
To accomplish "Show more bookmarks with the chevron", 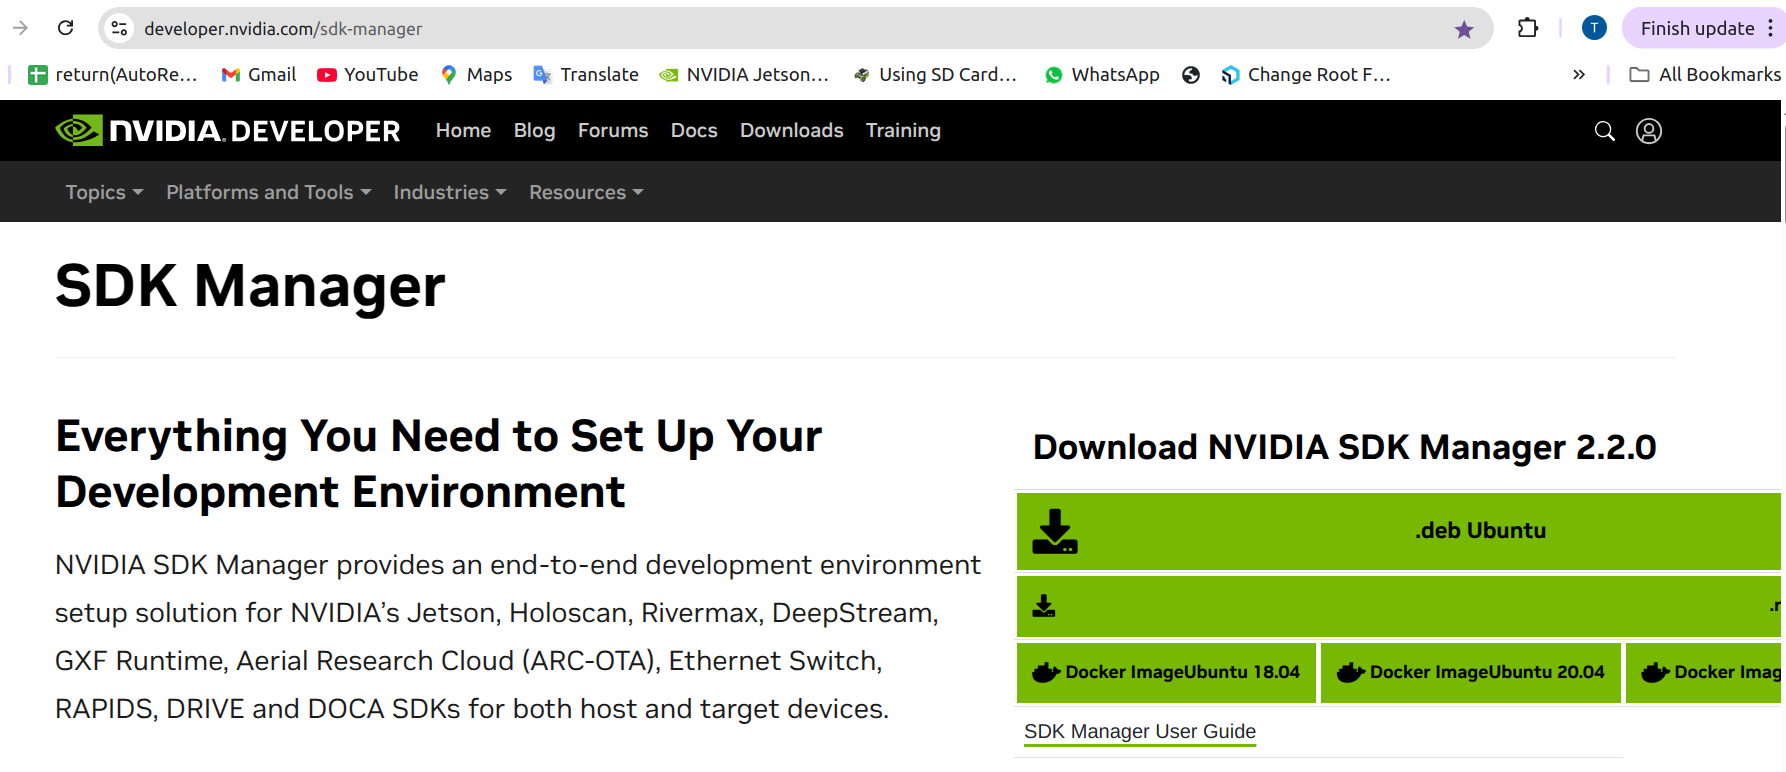I will (x=1578, y=75).
